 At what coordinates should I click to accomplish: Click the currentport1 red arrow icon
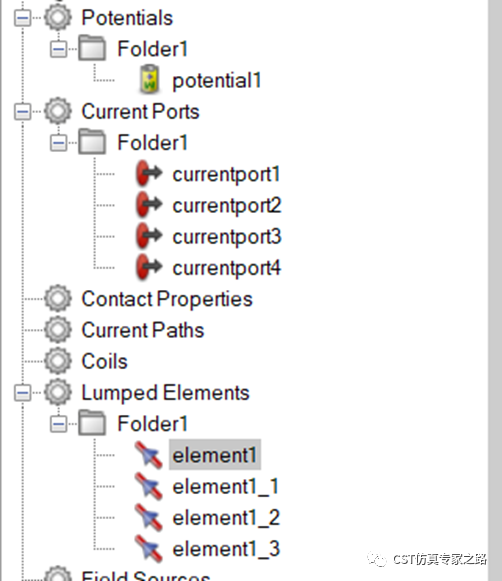tap(149, 173)
